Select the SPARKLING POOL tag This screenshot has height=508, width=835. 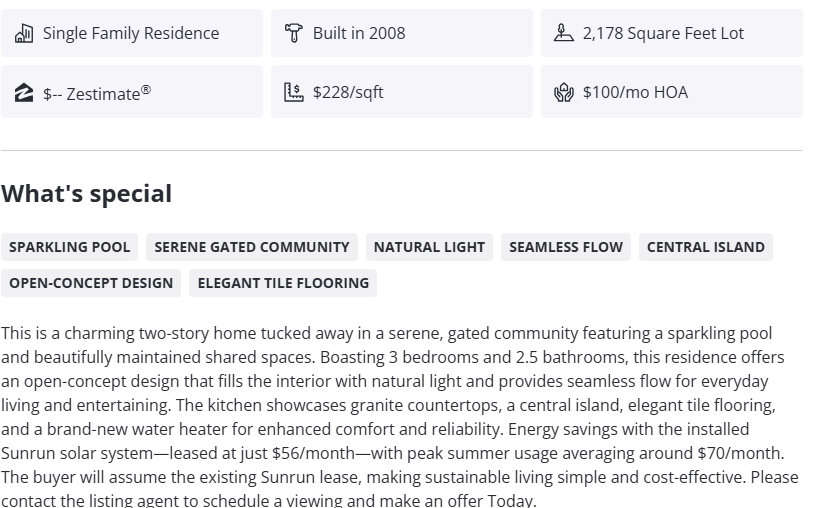[70, 247]
